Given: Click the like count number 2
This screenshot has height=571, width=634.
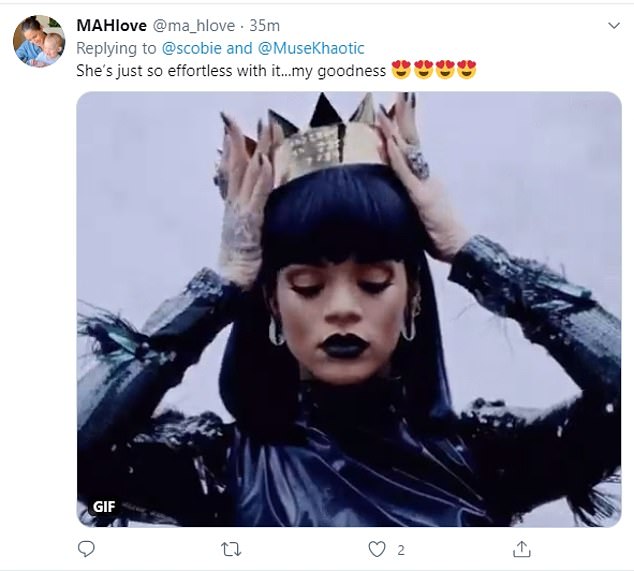Looking at the screenshot, I should (x=399, y=549).
